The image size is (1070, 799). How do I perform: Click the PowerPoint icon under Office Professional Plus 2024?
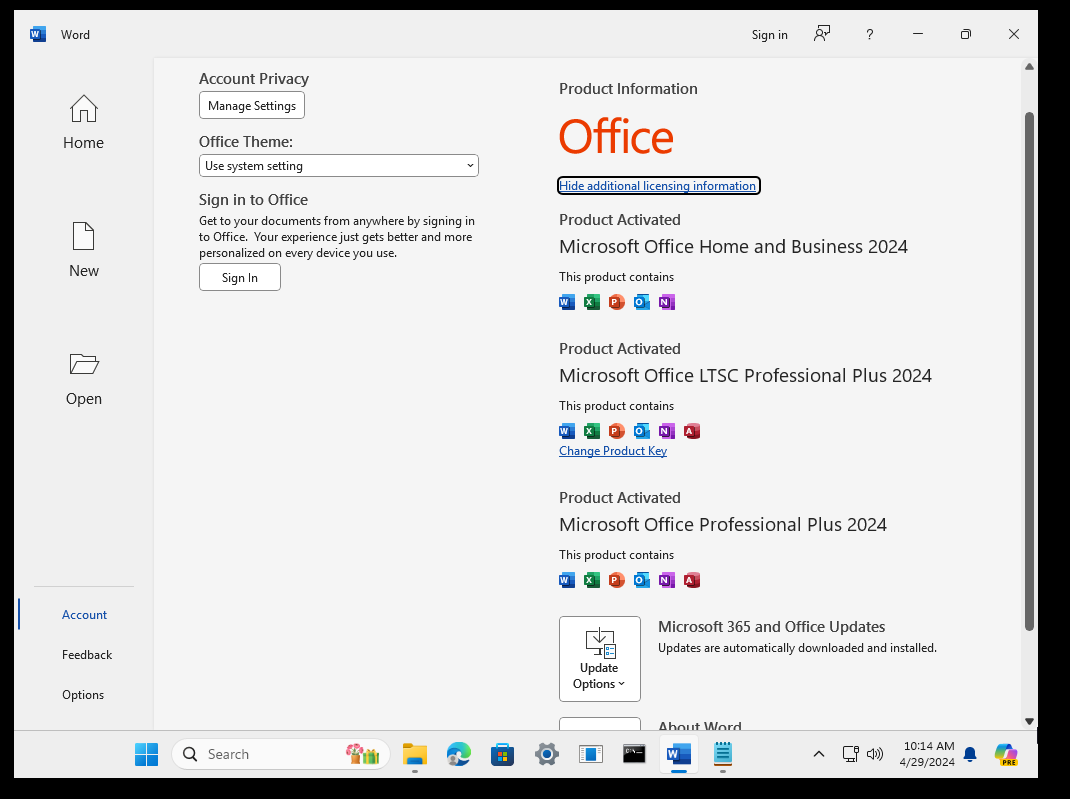click(x=616, y=580)
